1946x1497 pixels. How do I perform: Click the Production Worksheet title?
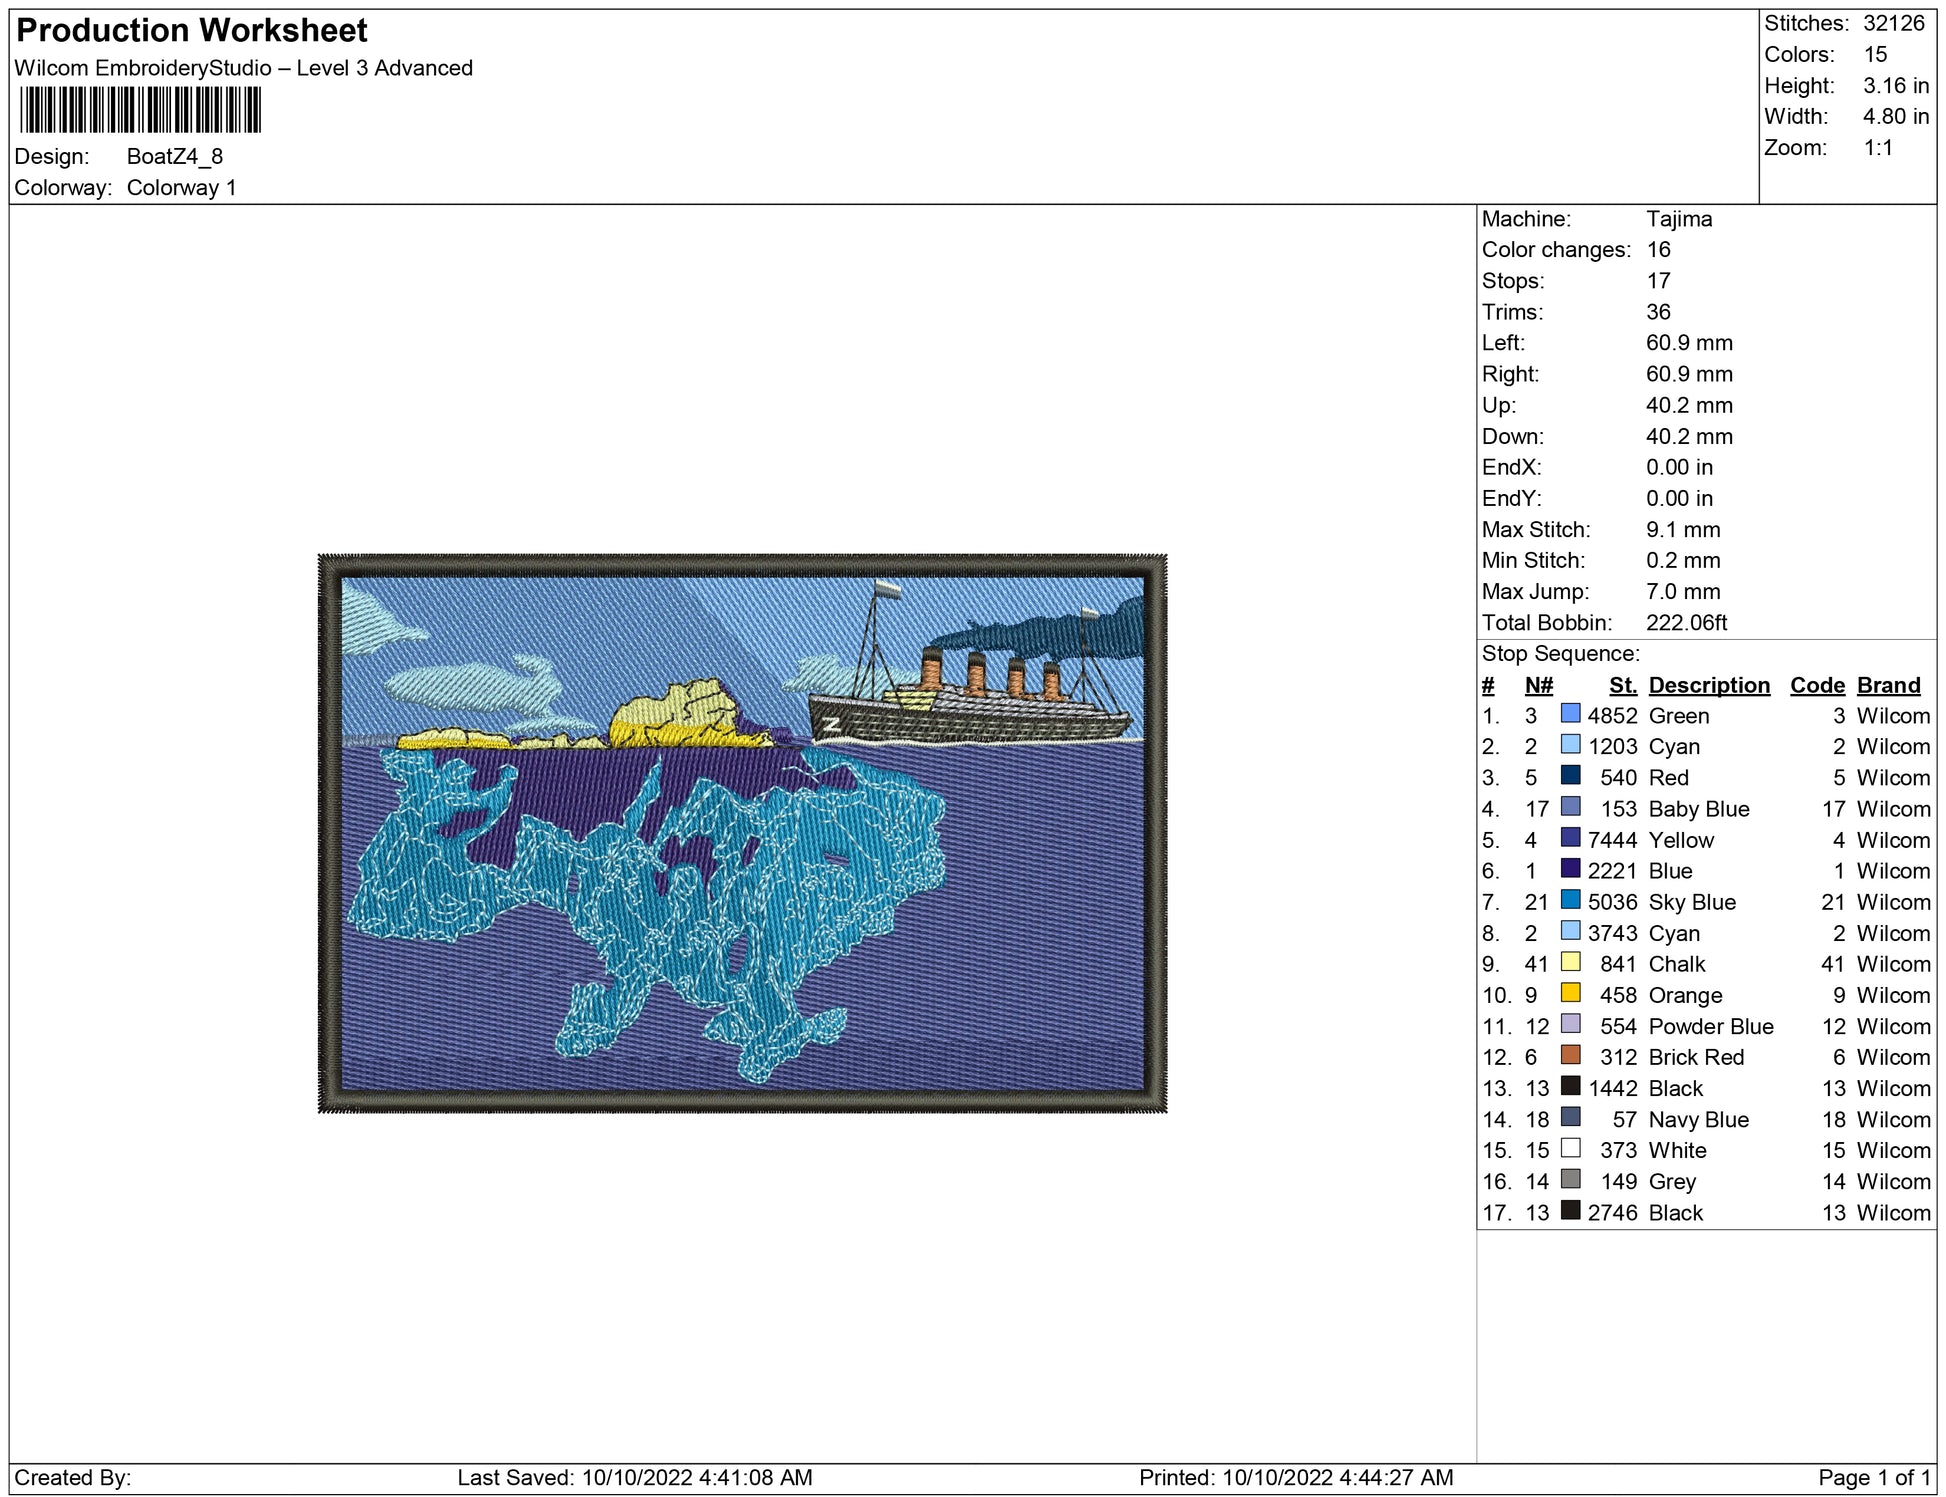pyautogui.click(x=192, y=30)
